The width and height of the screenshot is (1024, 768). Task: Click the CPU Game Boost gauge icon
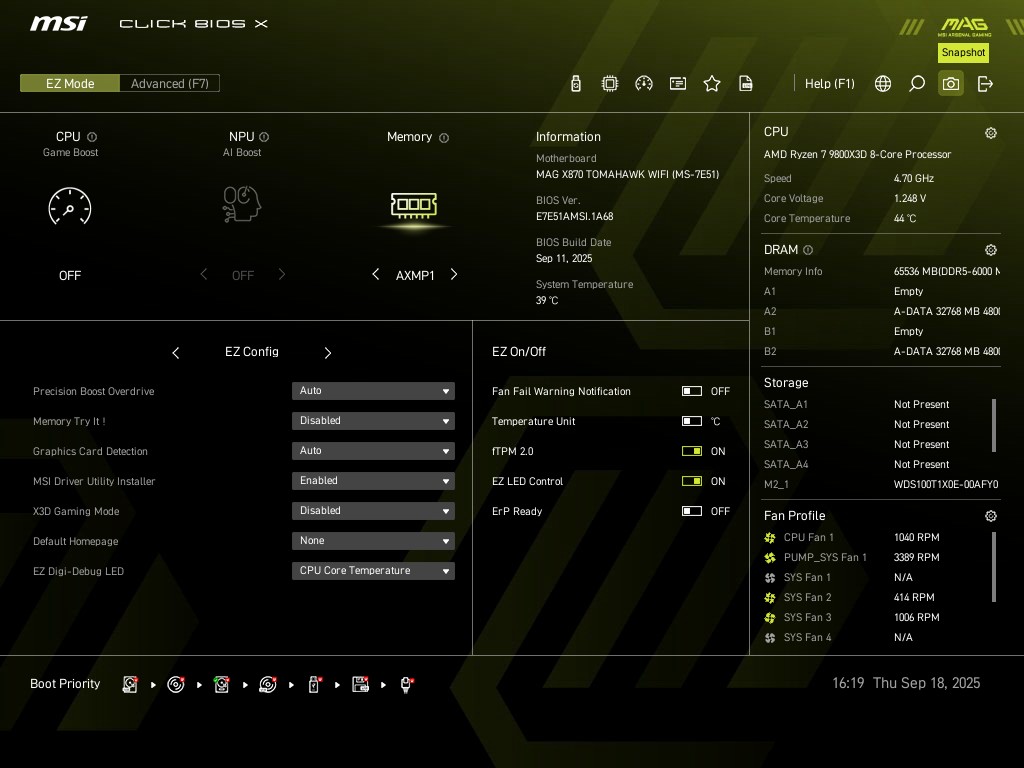pyautogui.click(x=70, y=207)
